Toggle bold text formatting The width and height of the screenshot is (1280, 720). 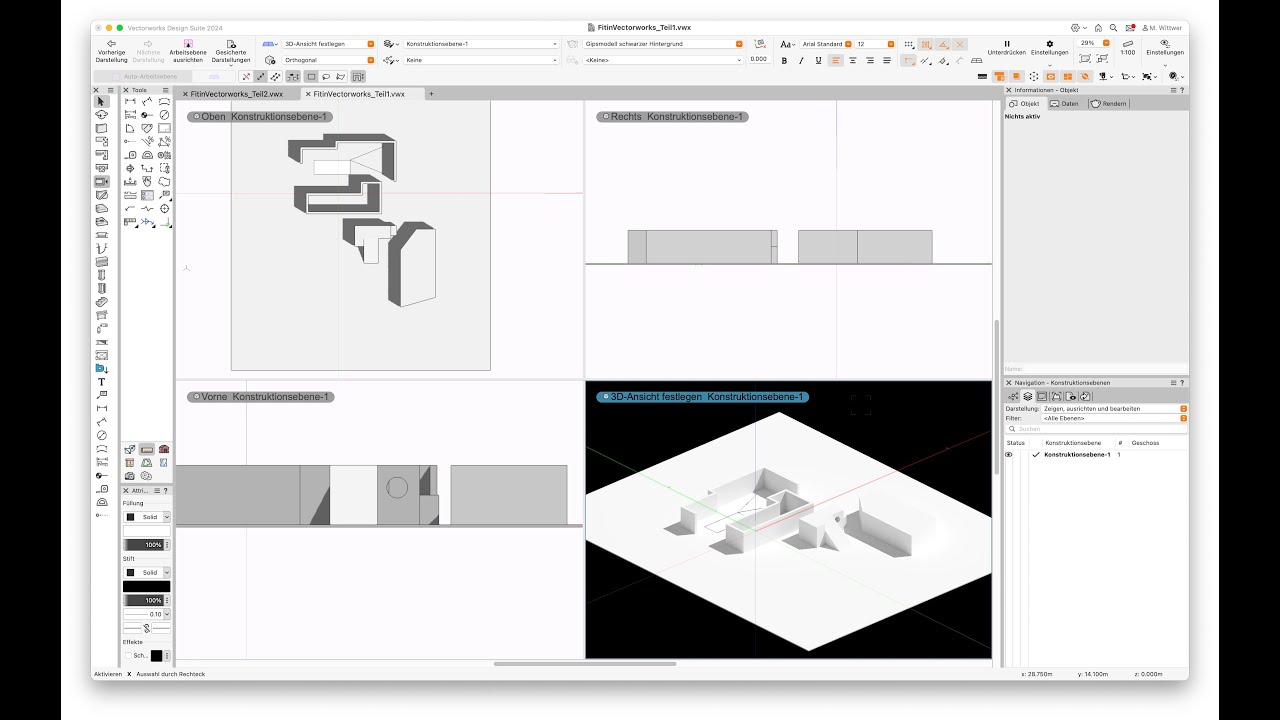click(x=784, y=60)
